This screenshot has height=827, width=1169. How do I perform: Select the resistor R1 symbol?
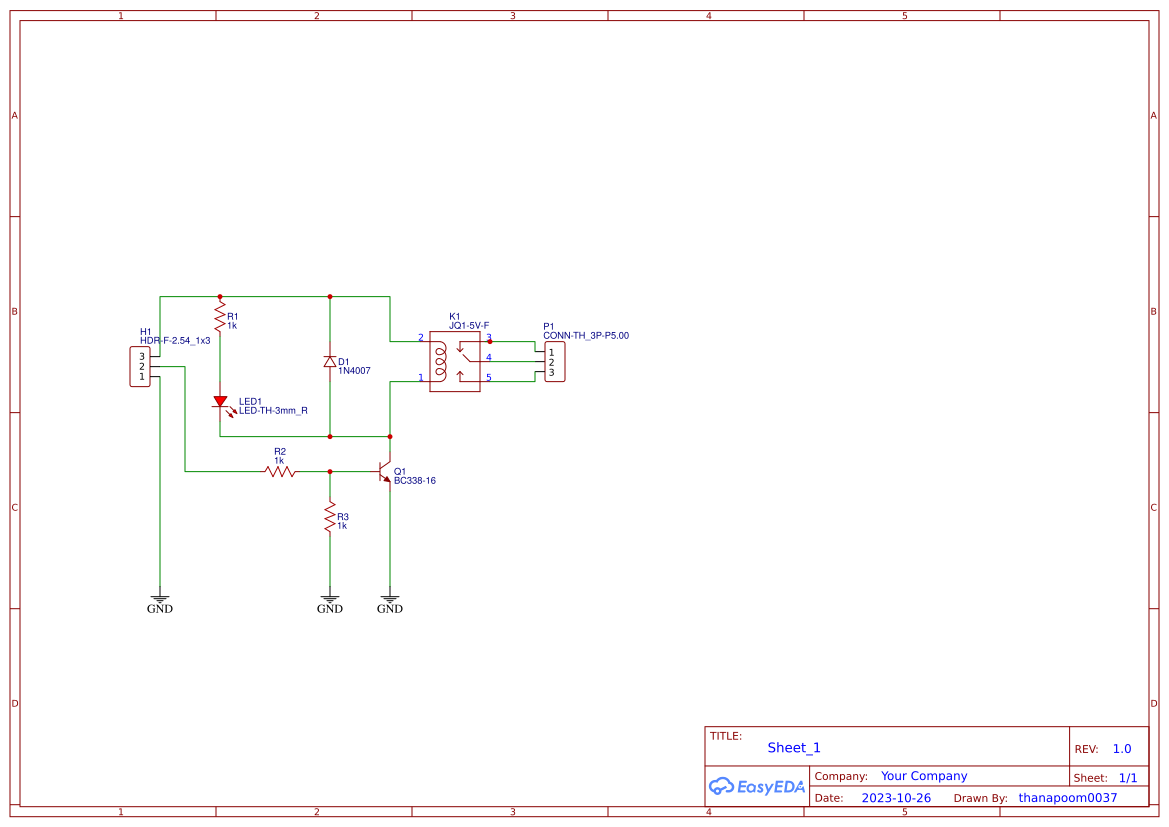(221, 318)
